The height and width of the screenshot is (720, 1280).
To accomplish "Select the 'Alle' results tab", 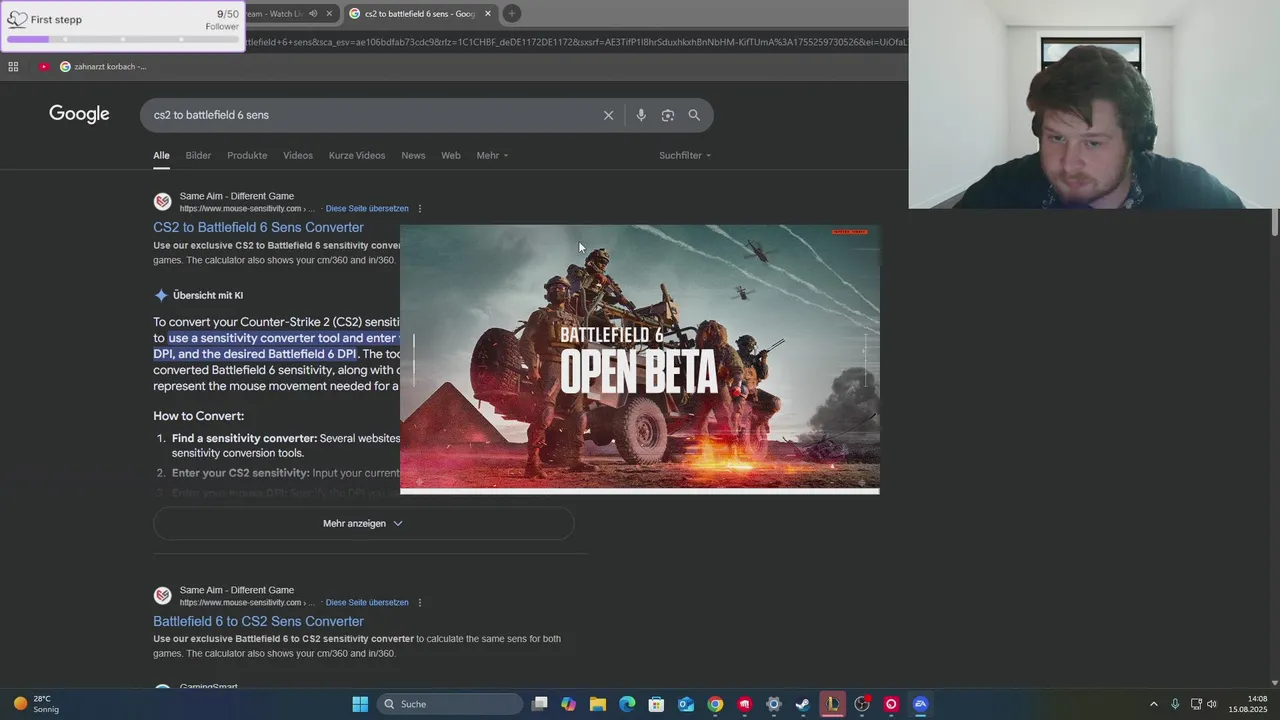I will [x=161, y=155].
